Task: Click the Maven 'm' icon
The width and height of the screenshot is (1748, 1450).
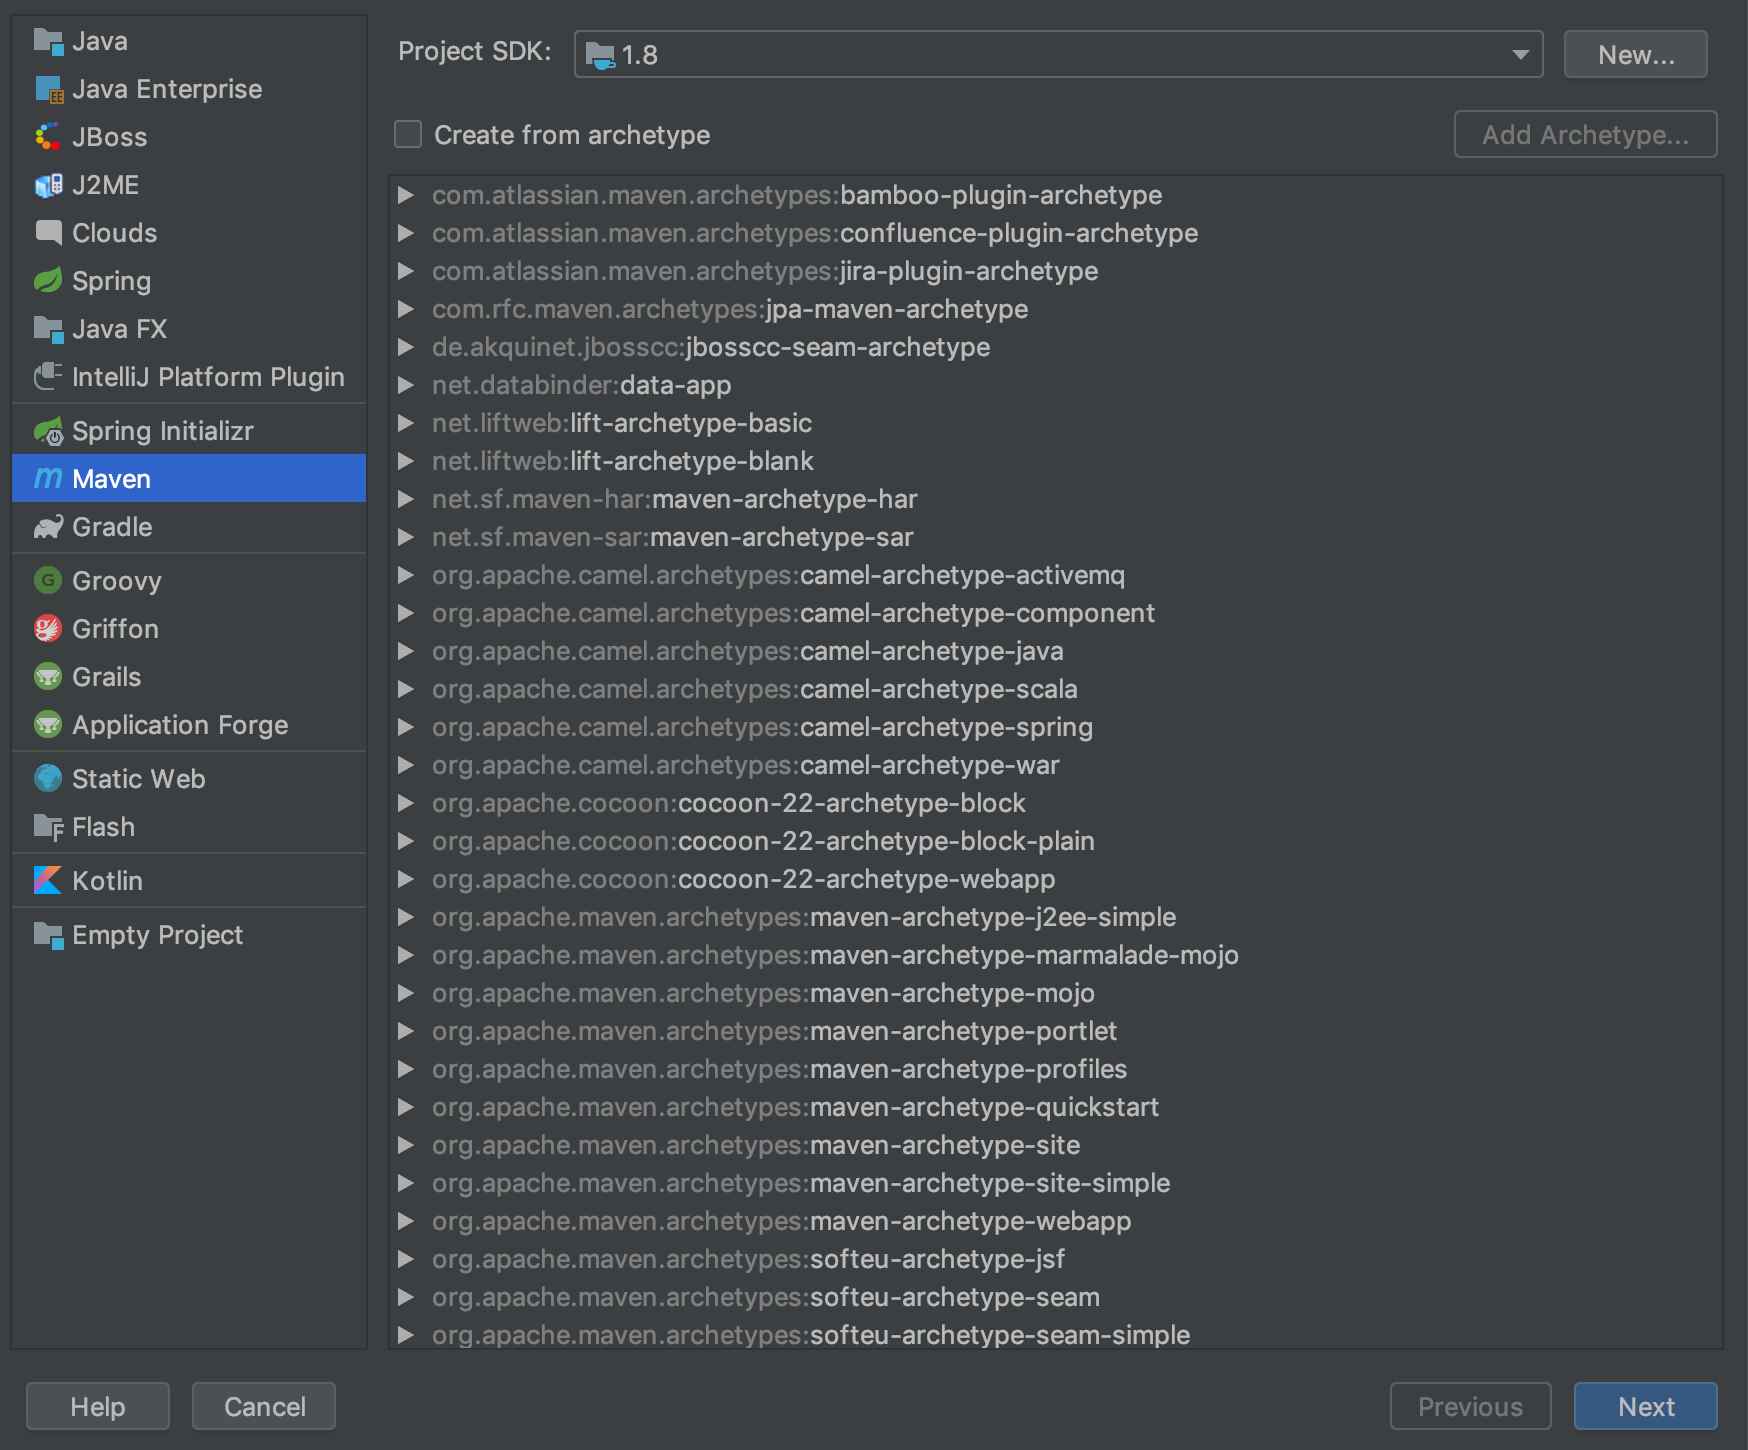Action: tap(48, 479)
